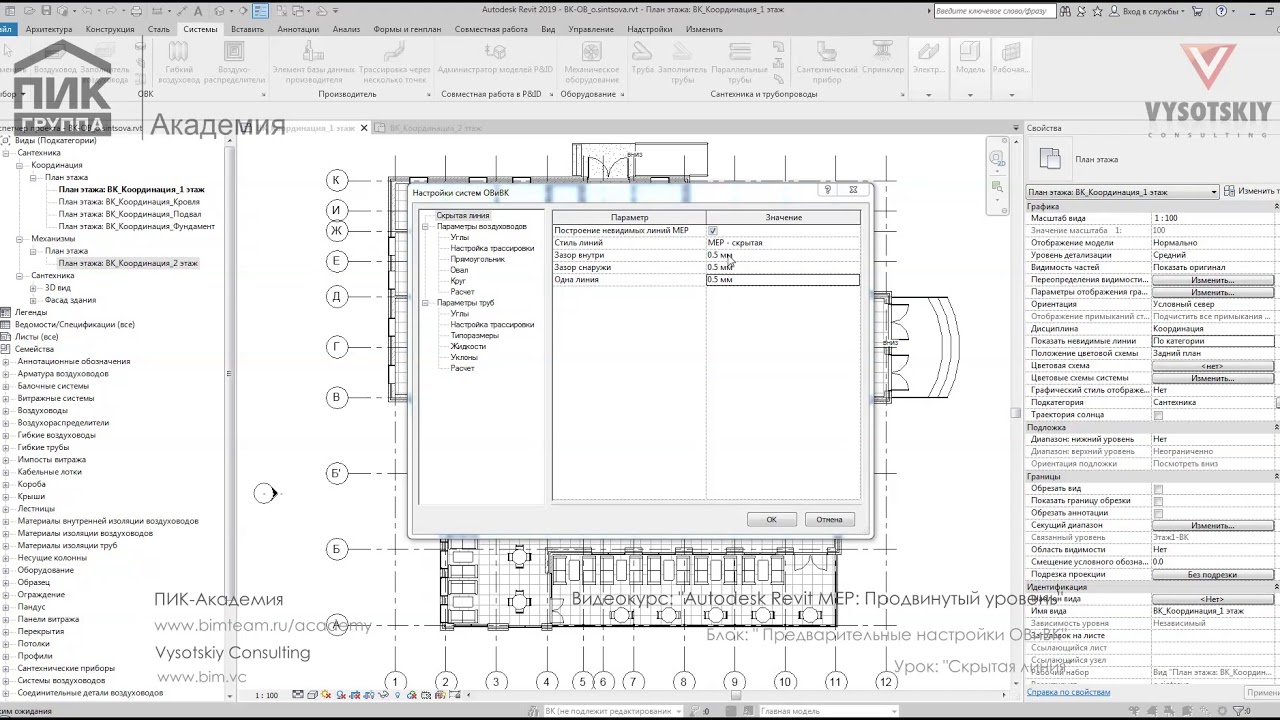Switch to the Аннотации ribbon tab
This screenshot has height=720, width=1280.
(298, 29)
